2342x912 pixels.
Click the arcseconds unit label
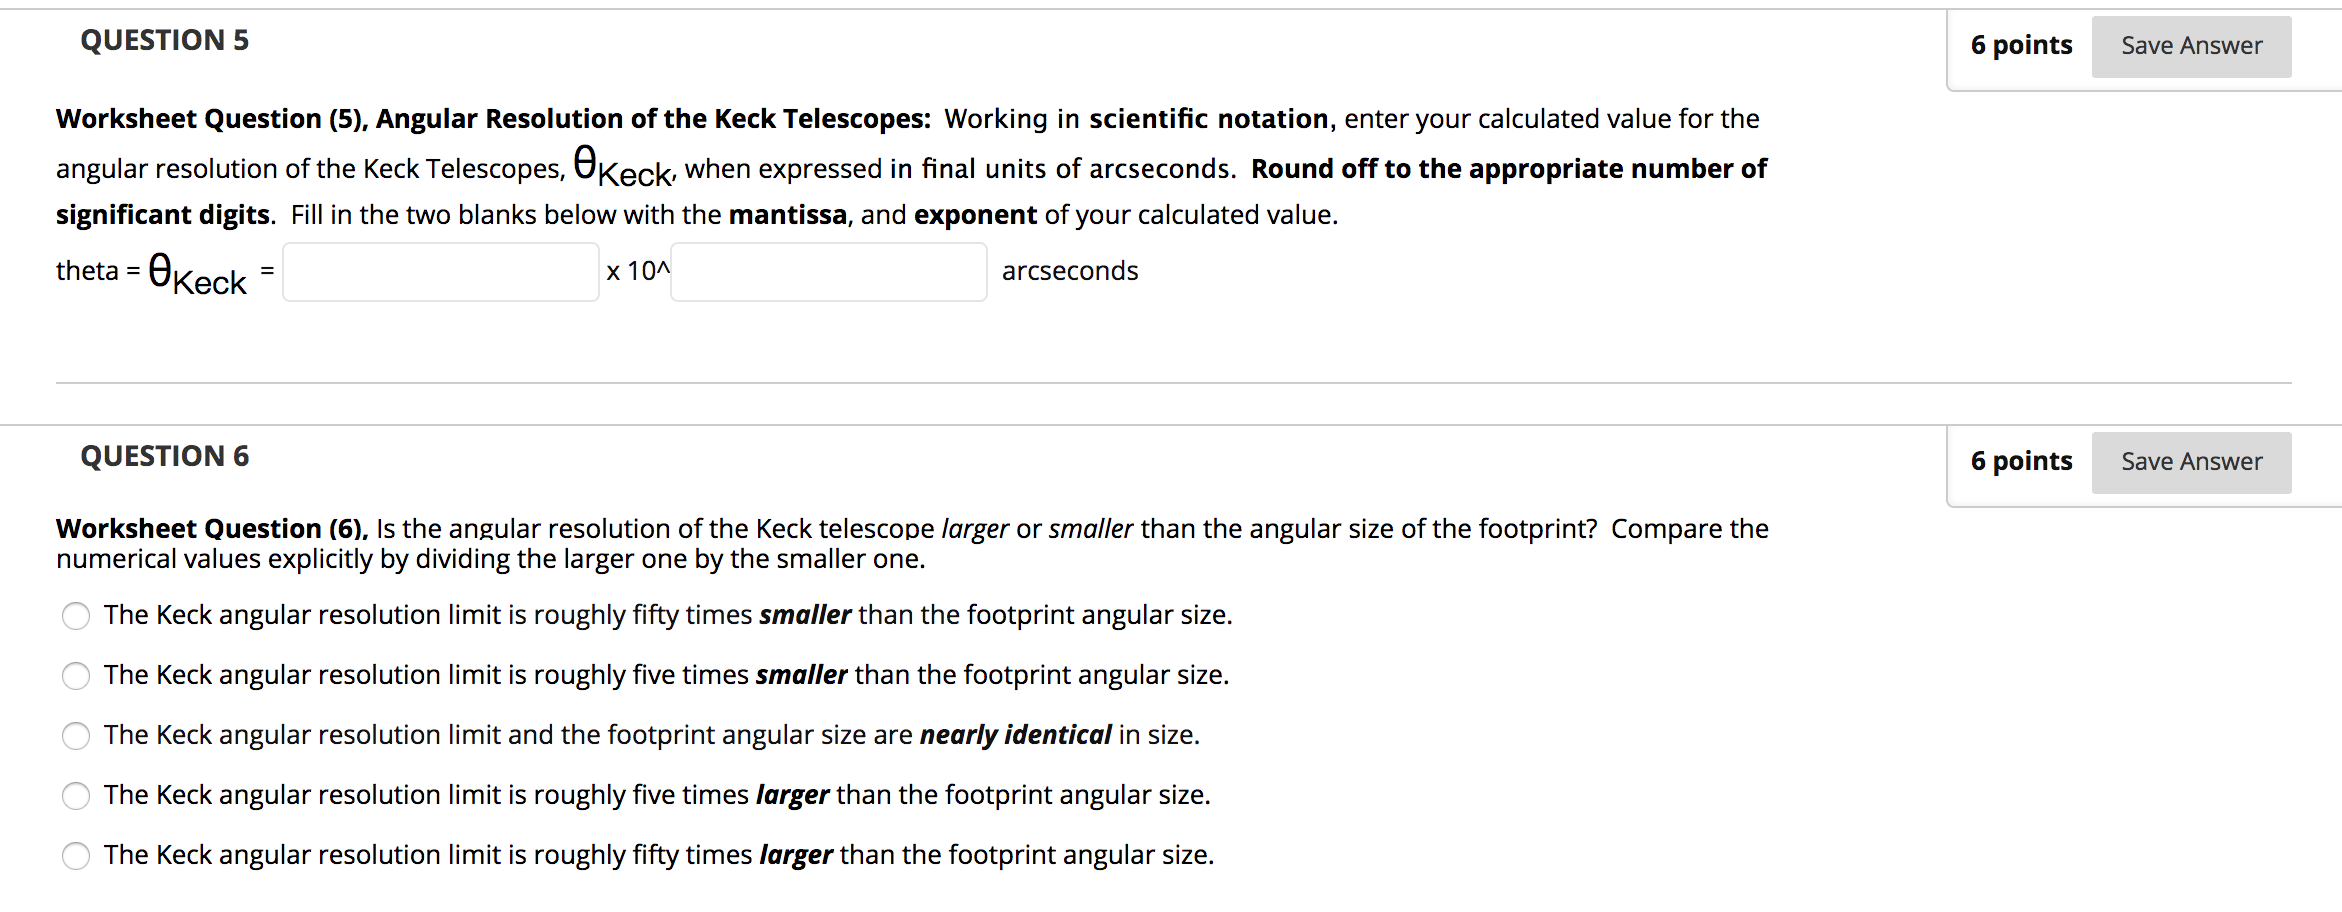tap(1070, 271)
